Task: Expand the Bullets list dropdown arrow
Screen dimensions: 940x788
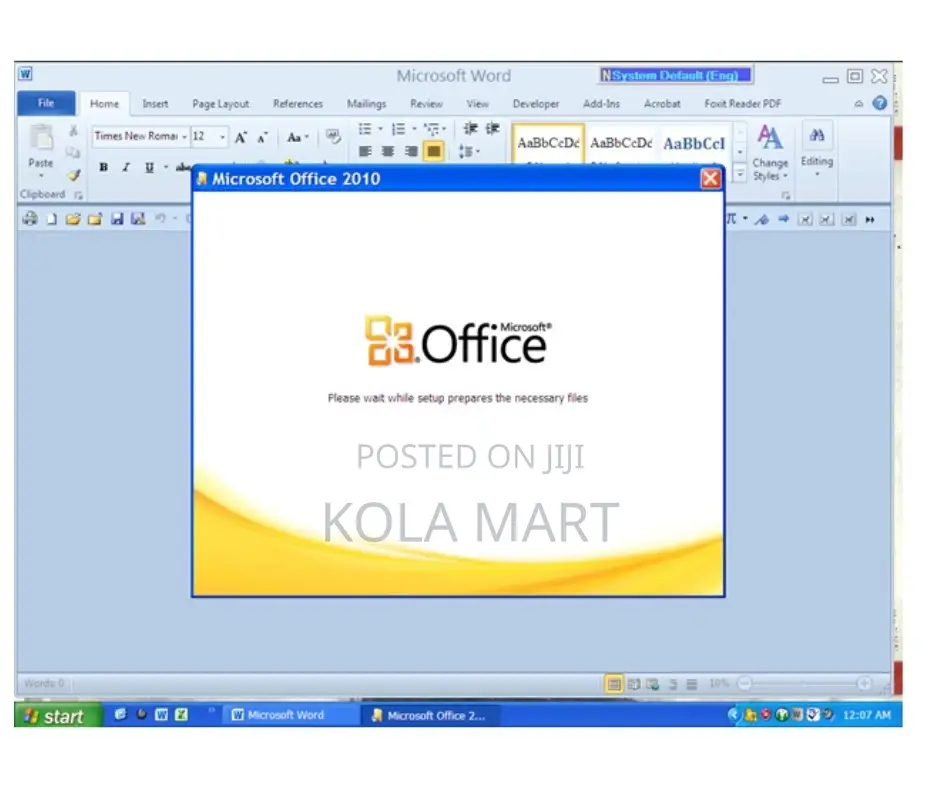Action: [x=380, y=128]
